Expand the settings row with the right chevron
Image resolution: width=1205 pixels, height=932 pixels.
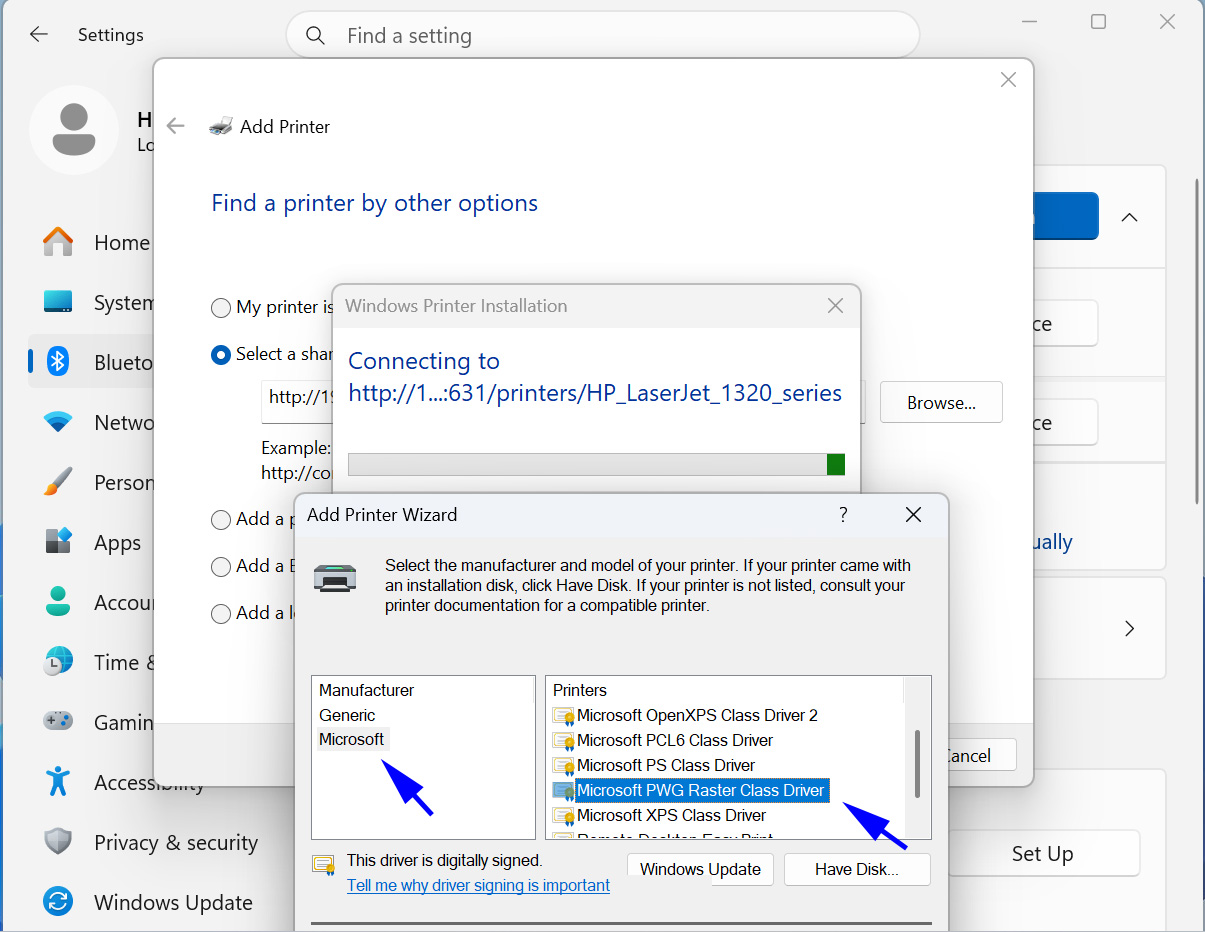click(1129, 628)
